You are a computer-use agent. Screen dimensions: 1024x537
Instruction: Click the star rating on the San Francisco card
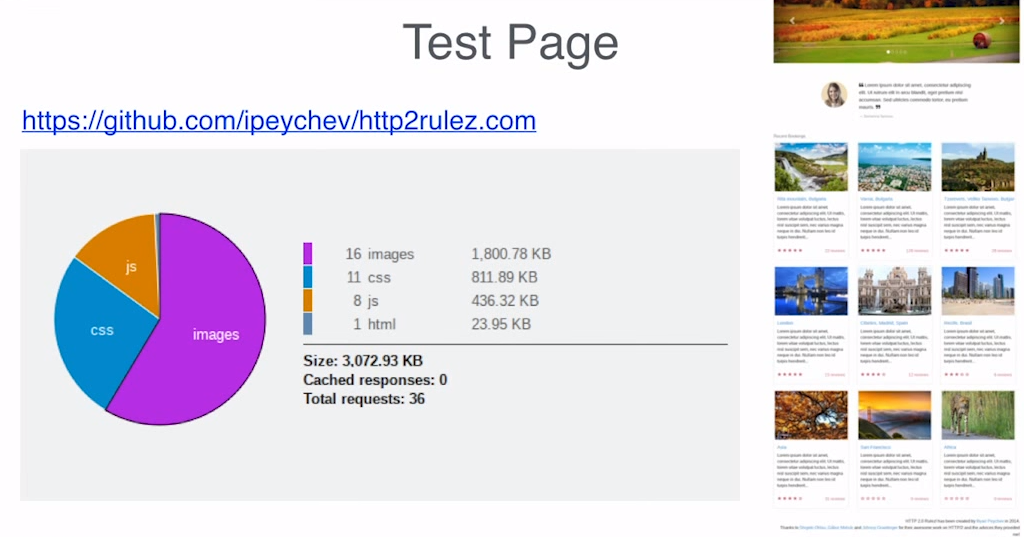tap(873, 498)
